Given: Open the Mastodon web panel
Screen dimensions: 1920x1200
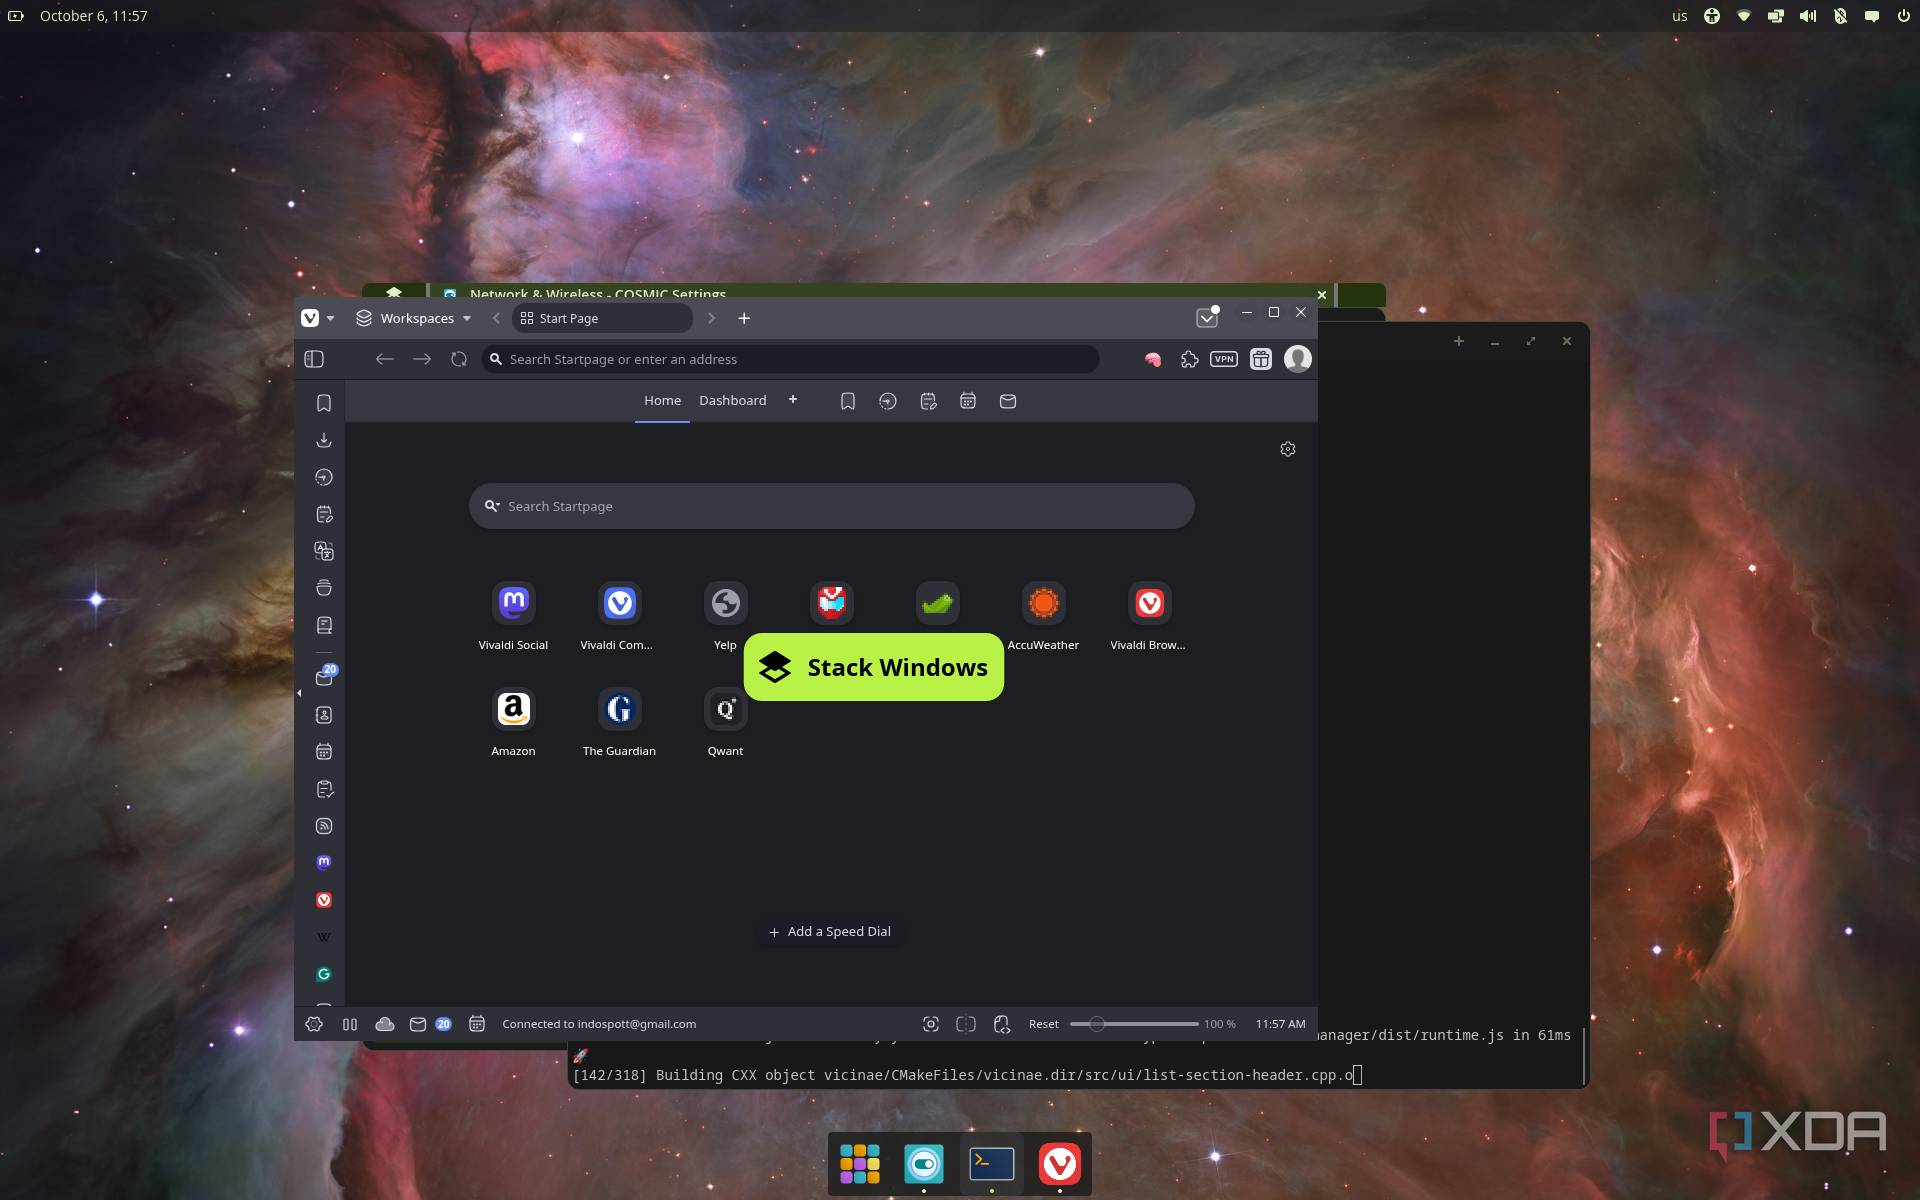Looking at the screenshot, I should [x=324, y=862].
